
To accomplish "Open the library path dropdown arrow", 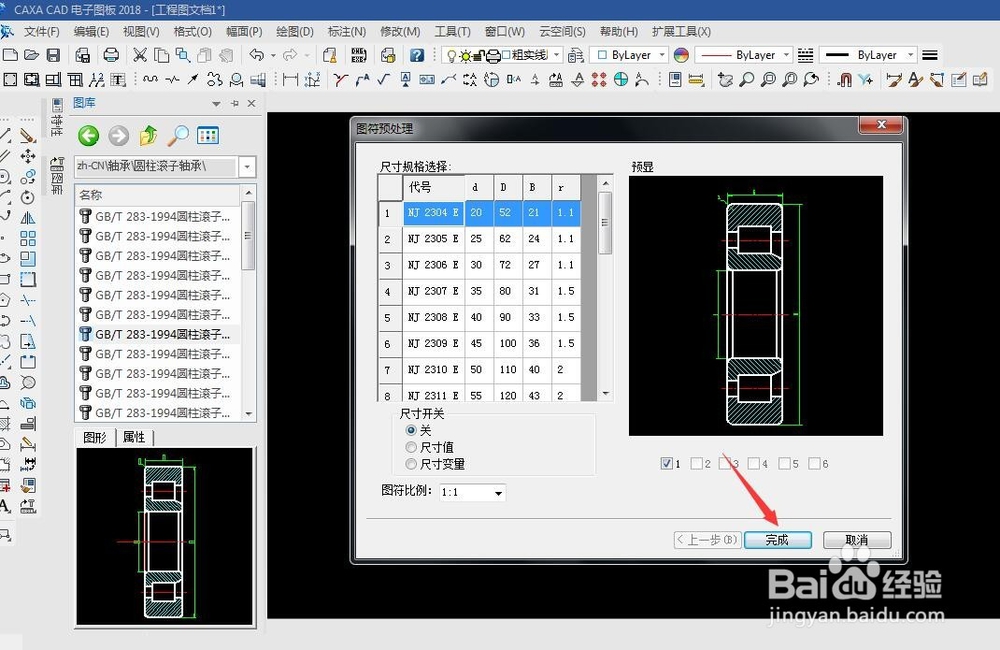I will point(247,167).
